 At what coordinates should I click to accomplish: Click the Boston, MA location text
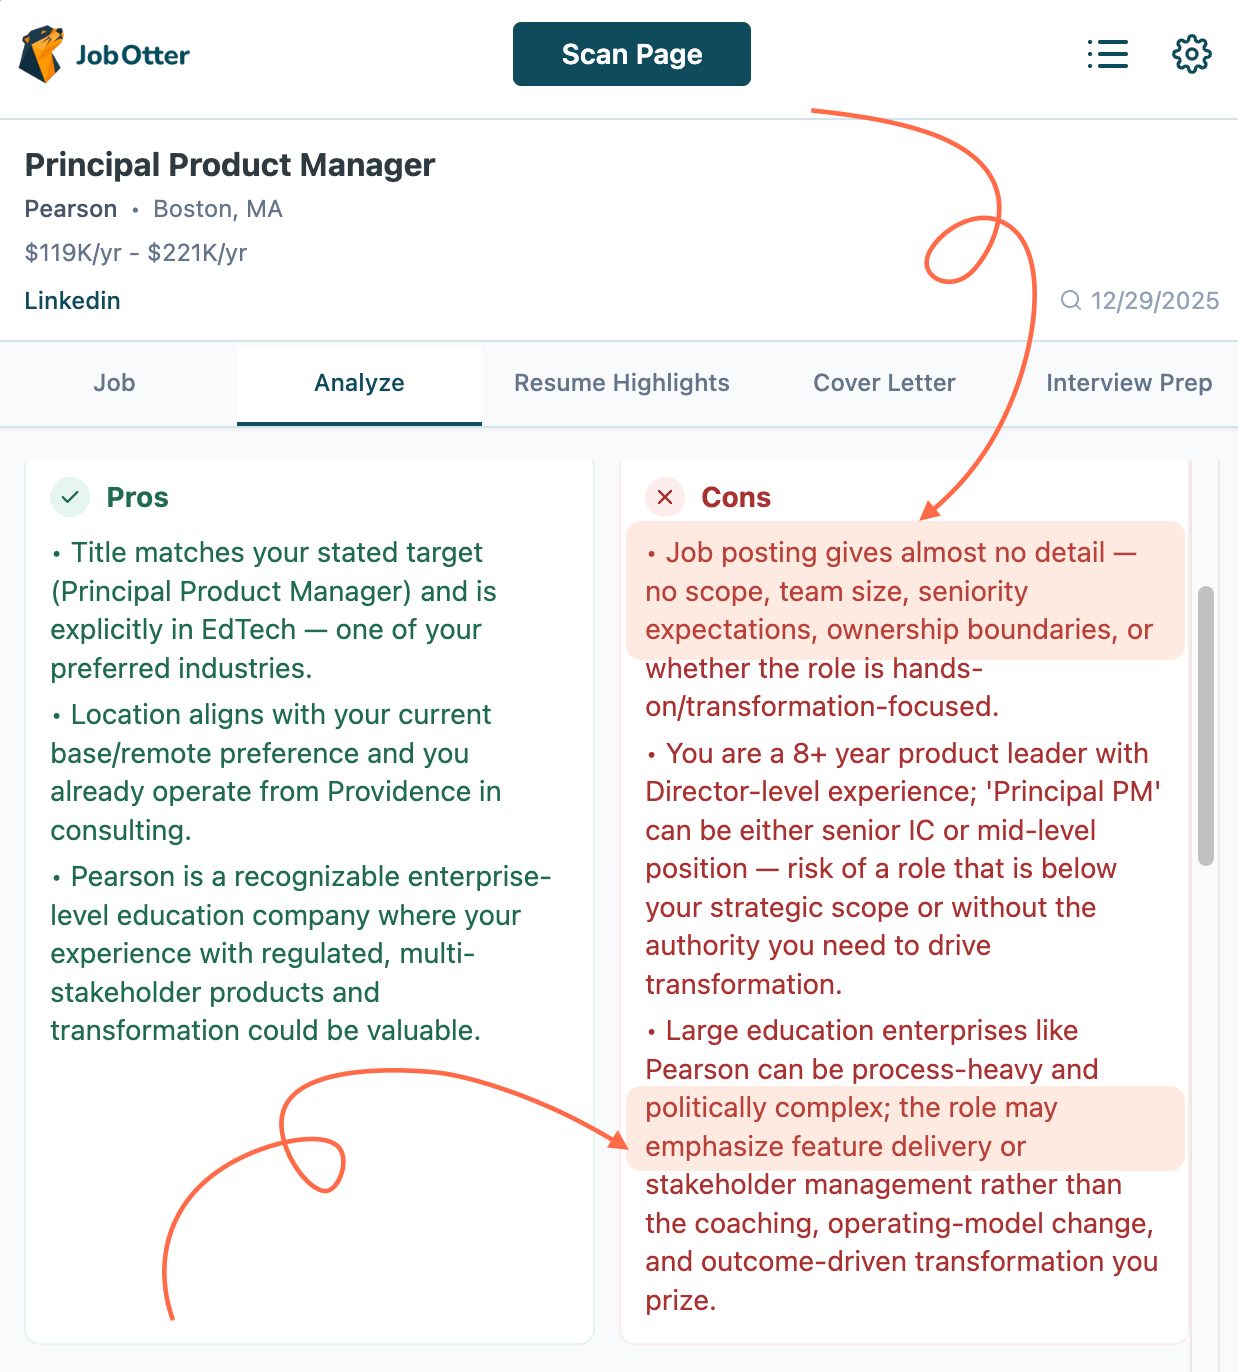click(x=217, y=209)
